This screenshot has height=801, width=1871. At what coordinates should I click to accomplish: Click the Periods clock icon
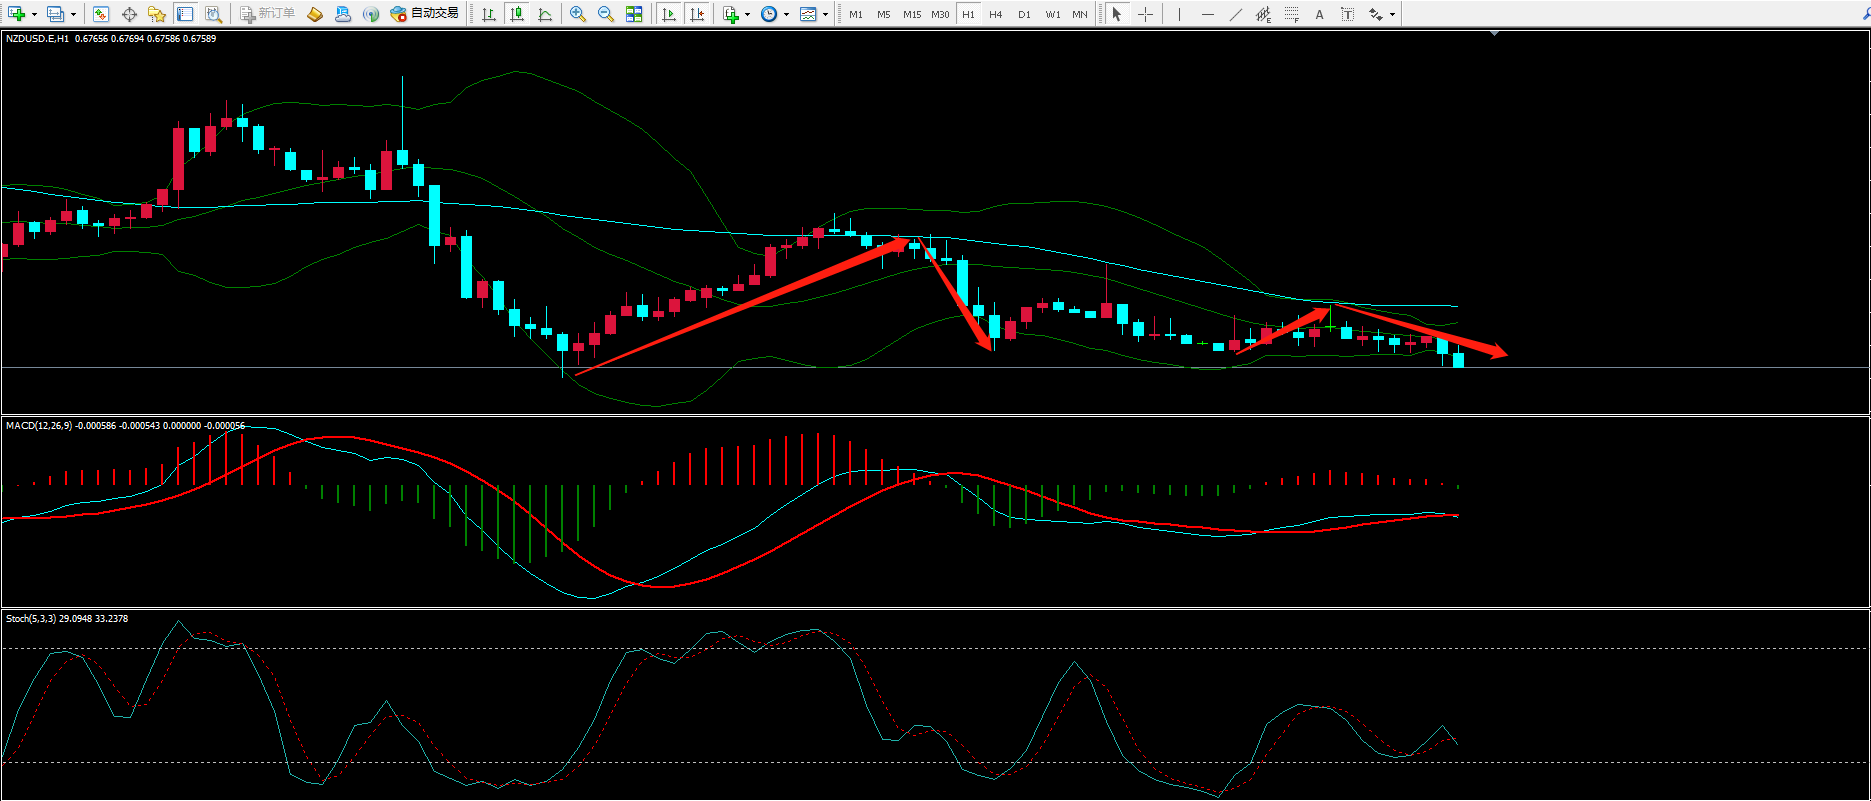[x=769, y=14]
